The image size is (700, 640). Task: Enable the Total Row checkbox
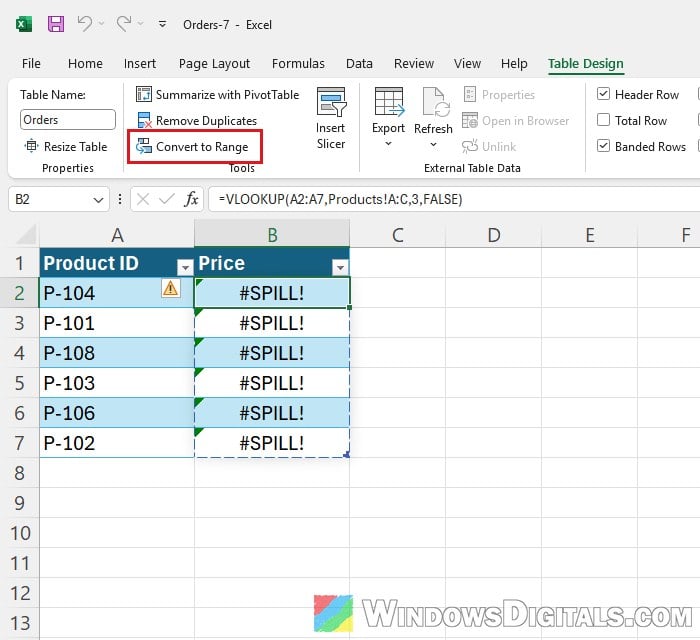click(603, 120)
